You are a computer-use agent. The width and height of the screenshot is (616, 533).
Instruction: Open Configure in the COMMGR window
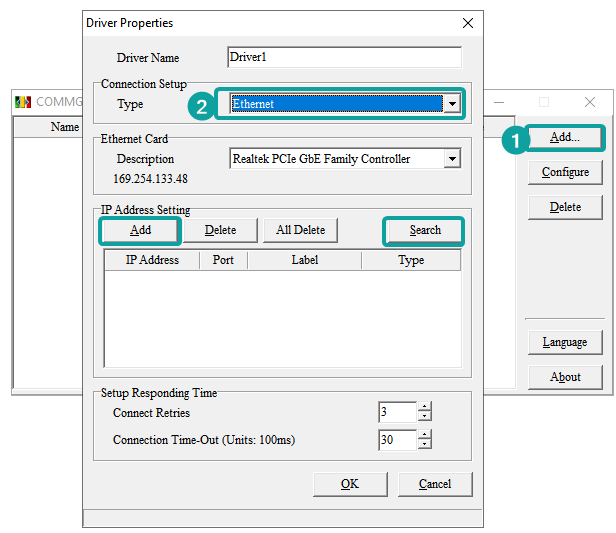(565, 172)
